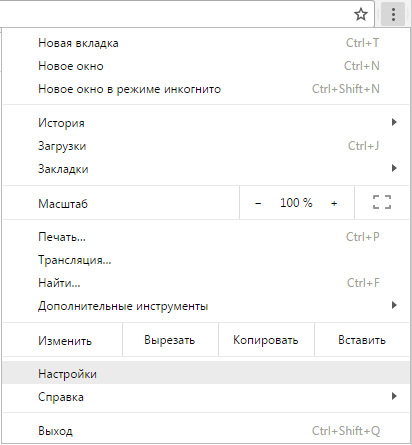Start Трансляция… casting
This screenshot has width=412, height=445.
[206, 260]
